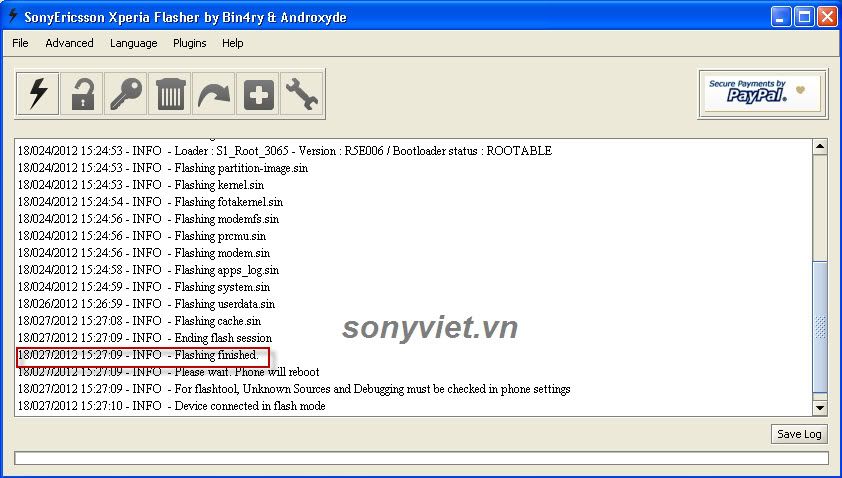The width and height of the screenshot is (842, 478).
Task: Select the 'Flashing prcmu.sin' log line
Action: point(142,236)
